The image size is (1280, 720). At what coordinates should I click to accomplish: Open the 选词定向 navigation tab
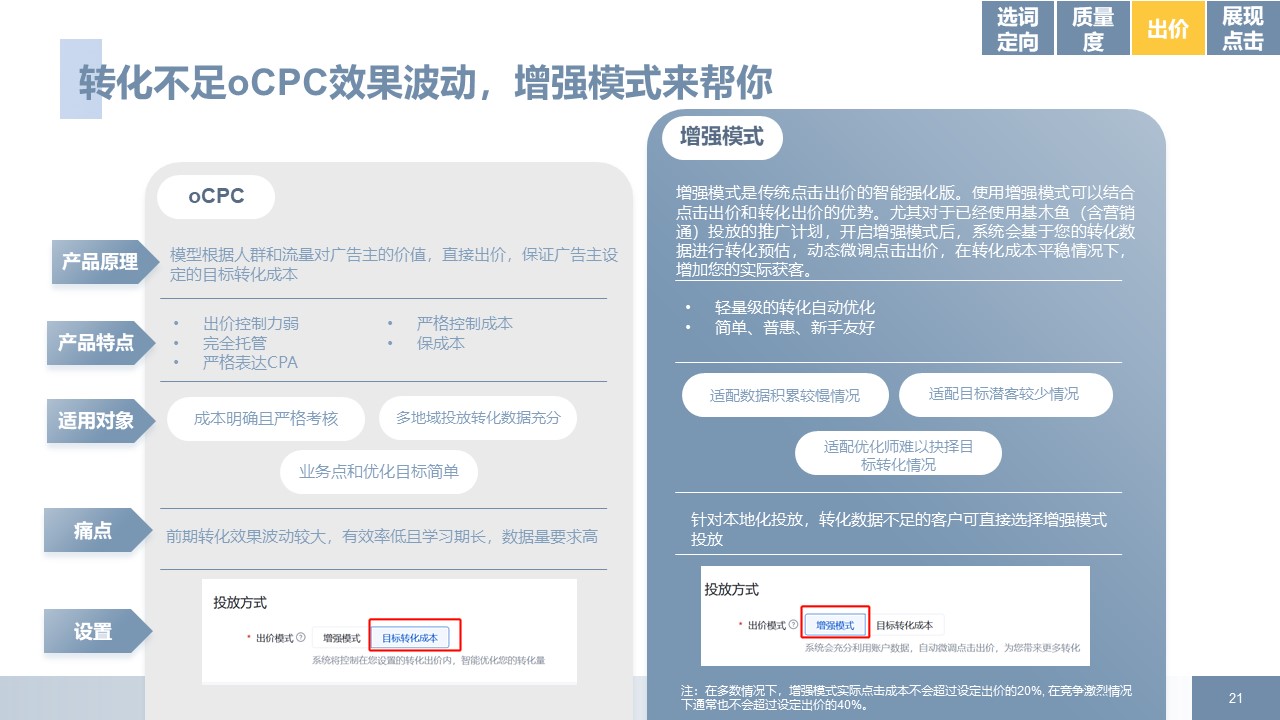pyautogui.click(x=1018, y=29)
